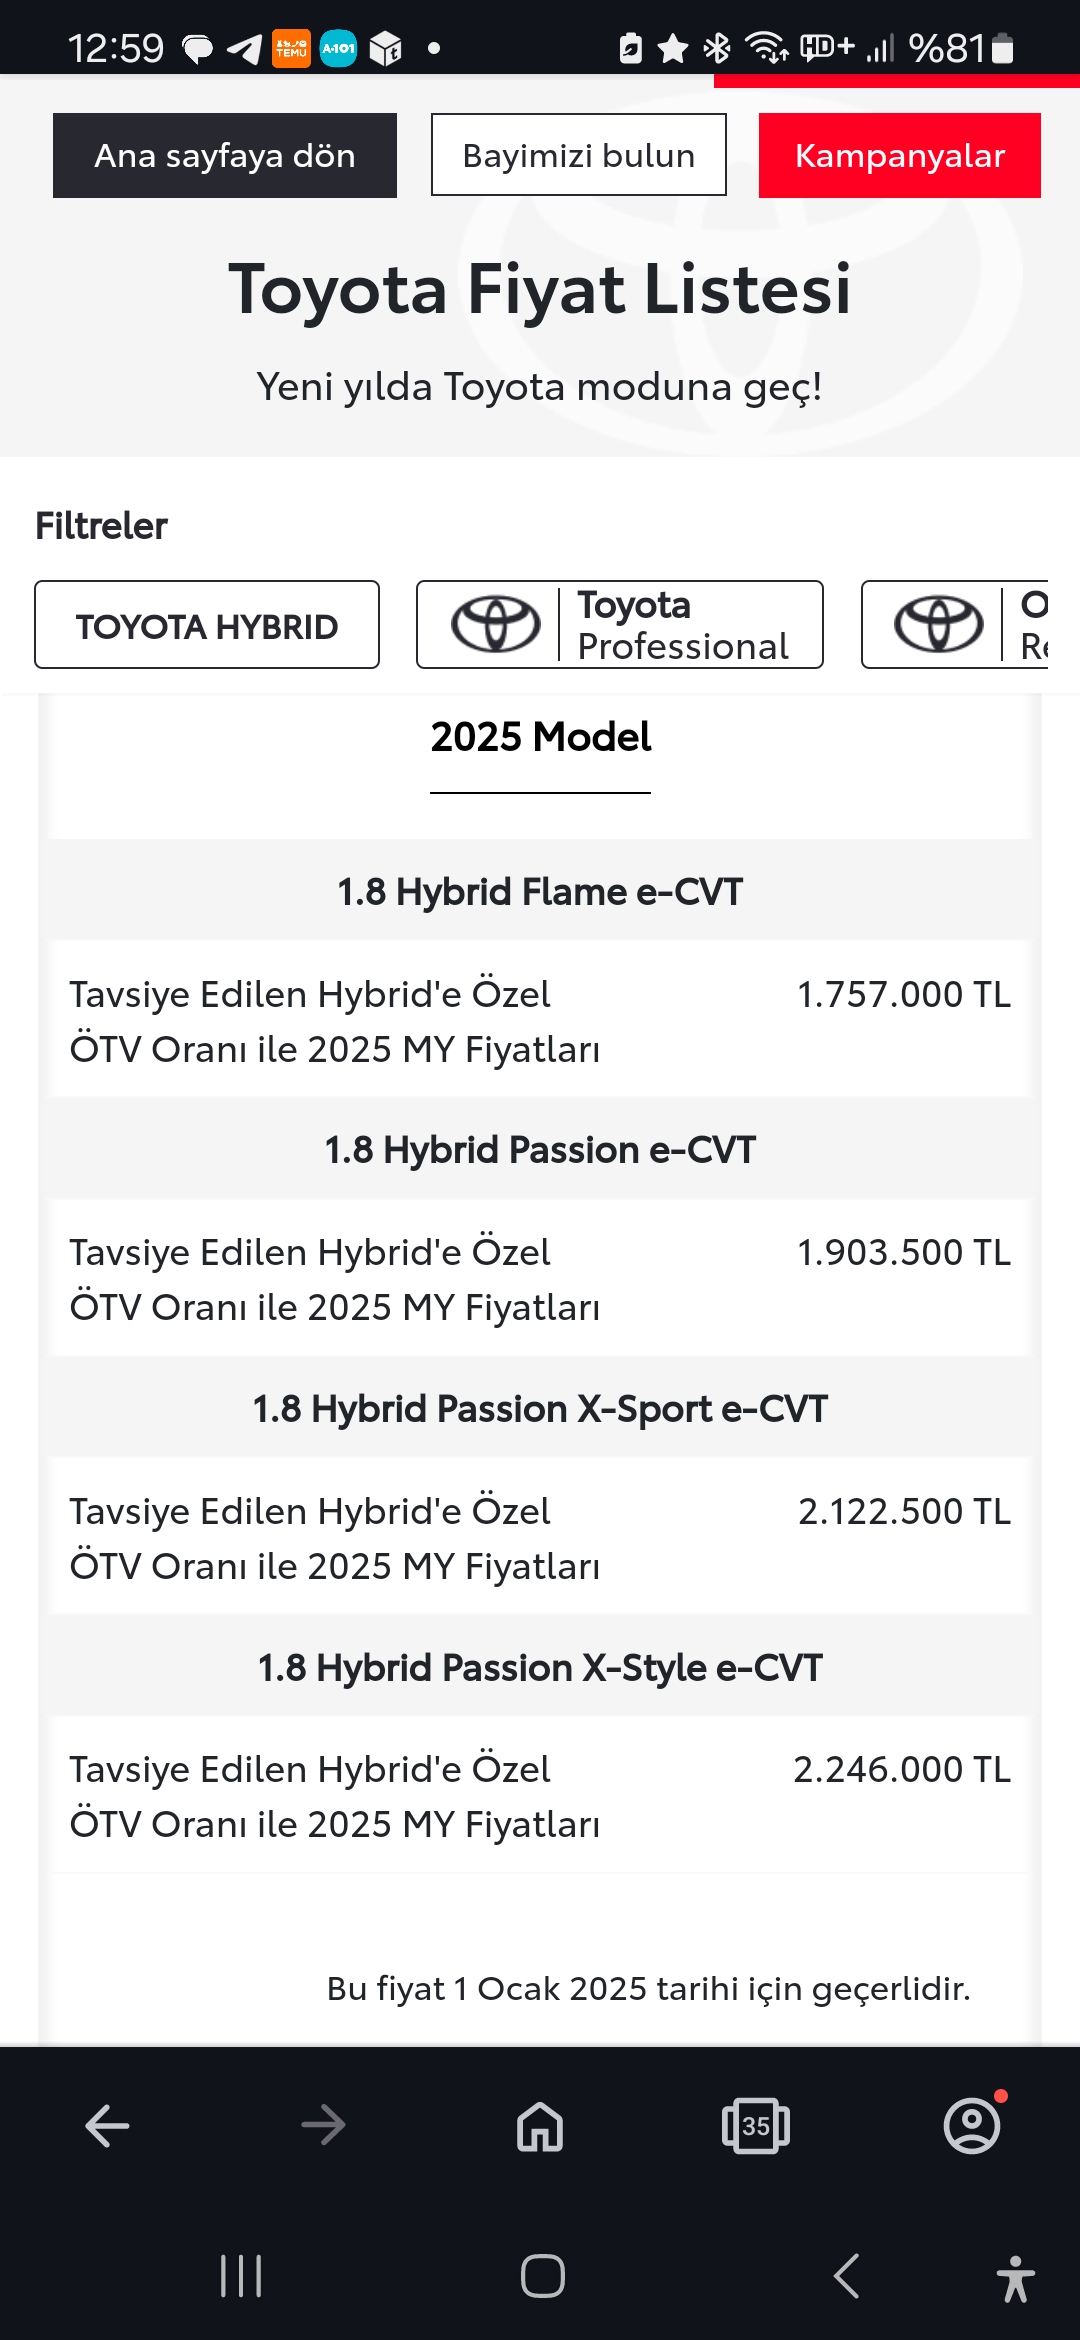Screen dimensions: 1080x2340
Task: Tap the Android home navigation button
Action: (542, 2276)
